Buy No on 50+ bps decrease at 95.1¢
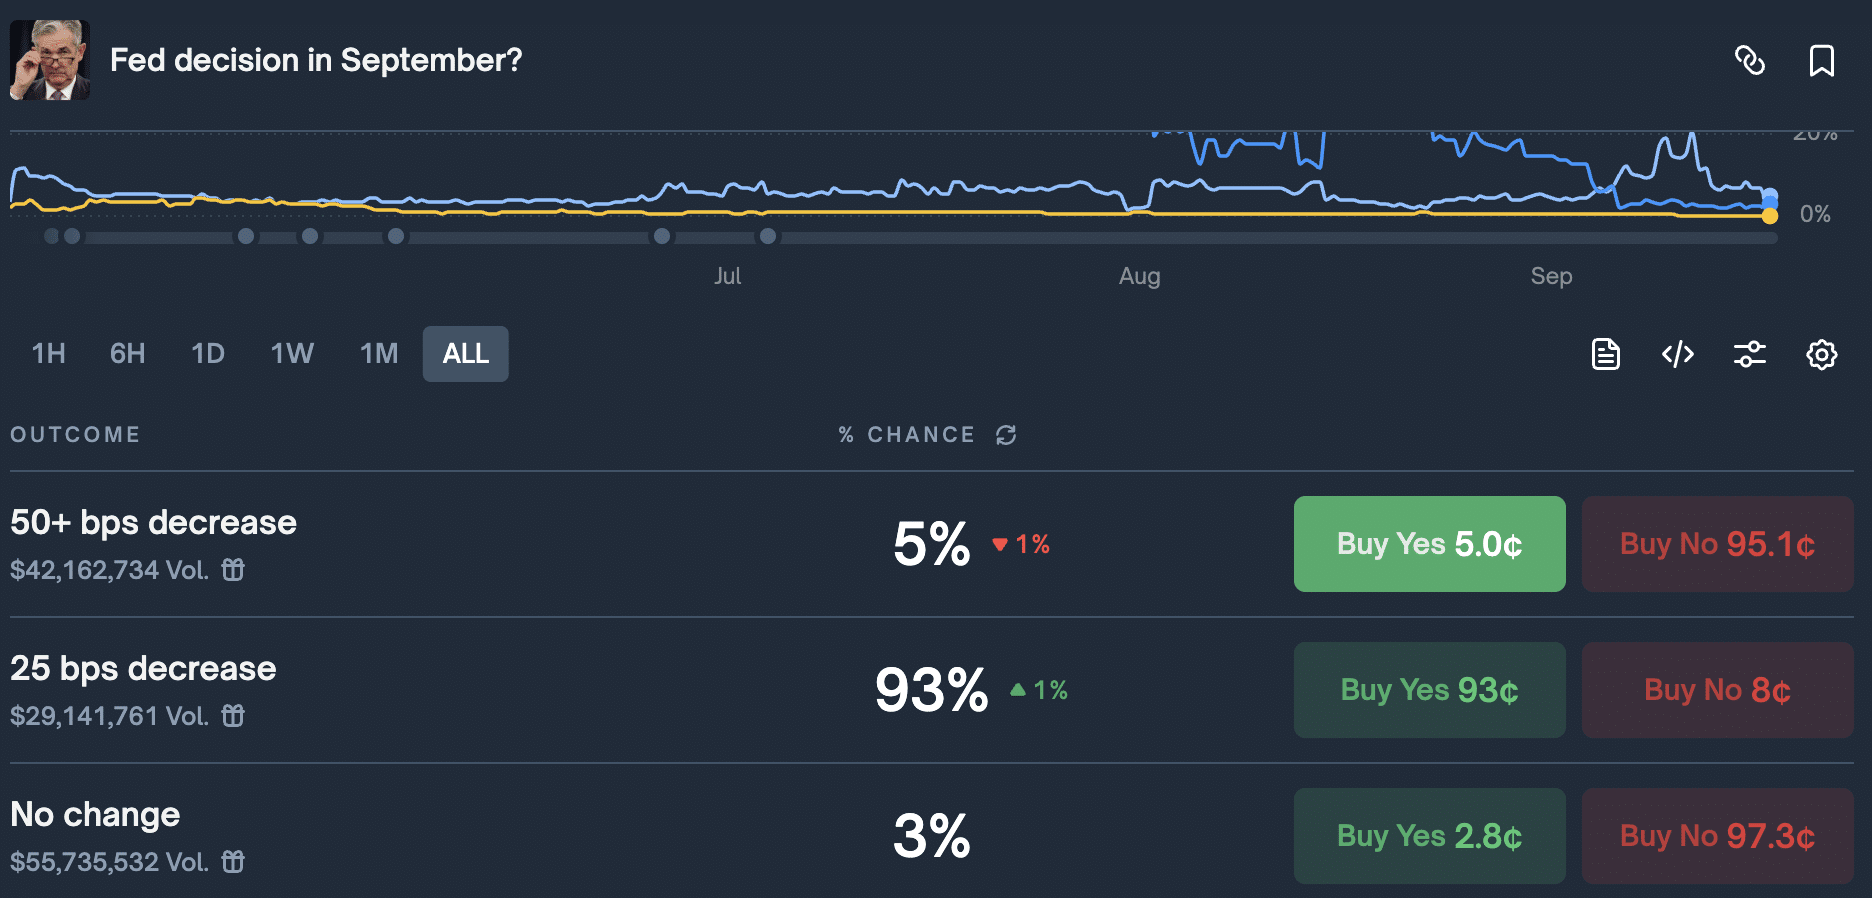1872x898 pixels. 1716,544
